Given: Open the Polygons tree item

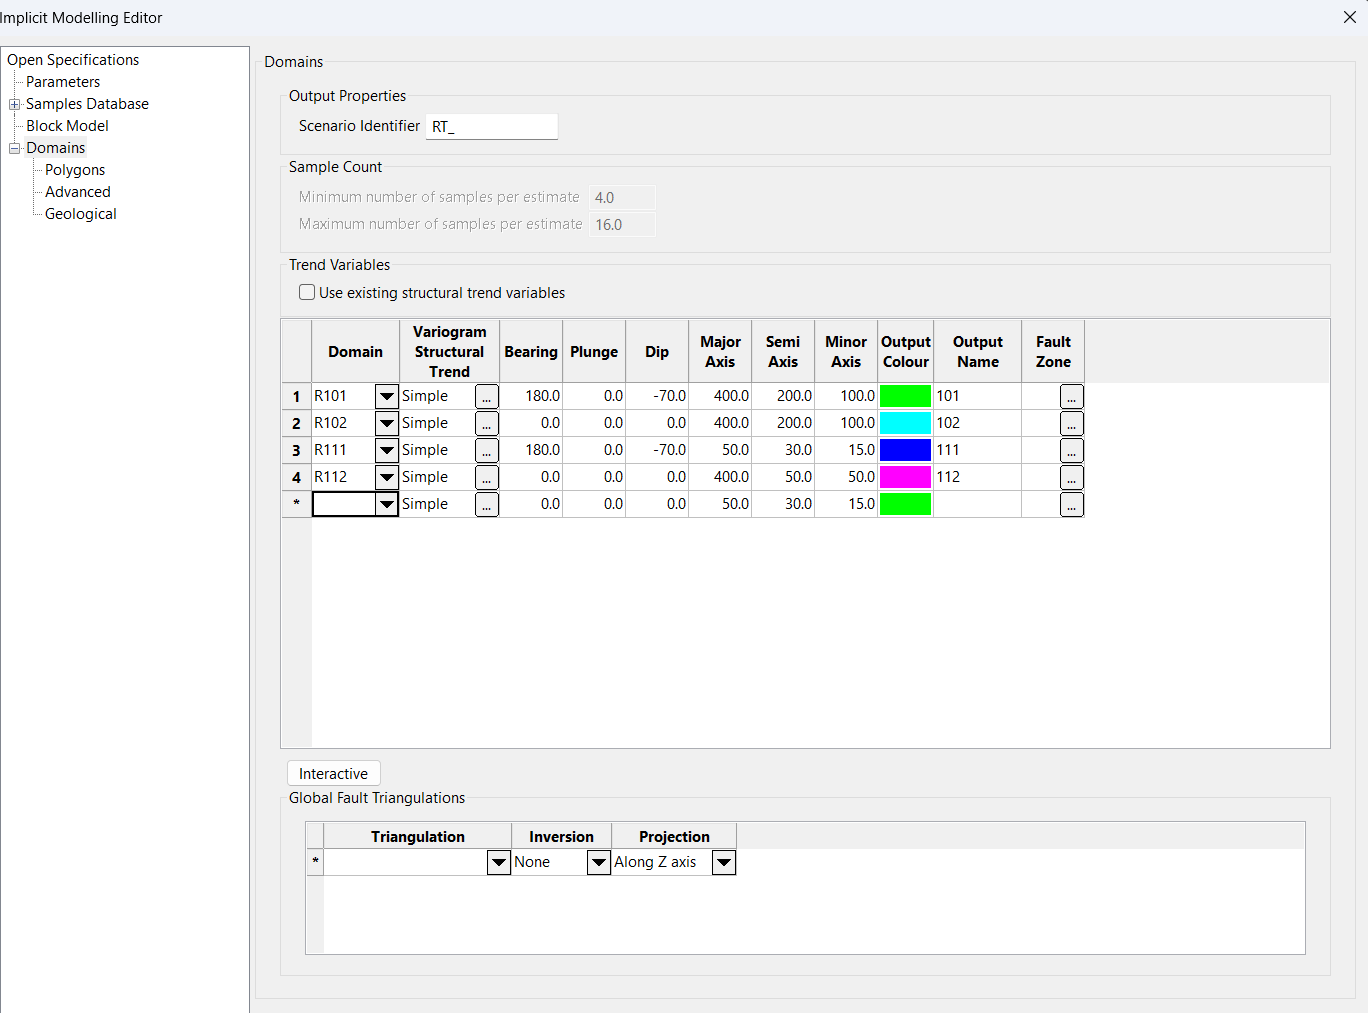Looking at the screenshot, I should pyautogui.click(x=75, y=170).
